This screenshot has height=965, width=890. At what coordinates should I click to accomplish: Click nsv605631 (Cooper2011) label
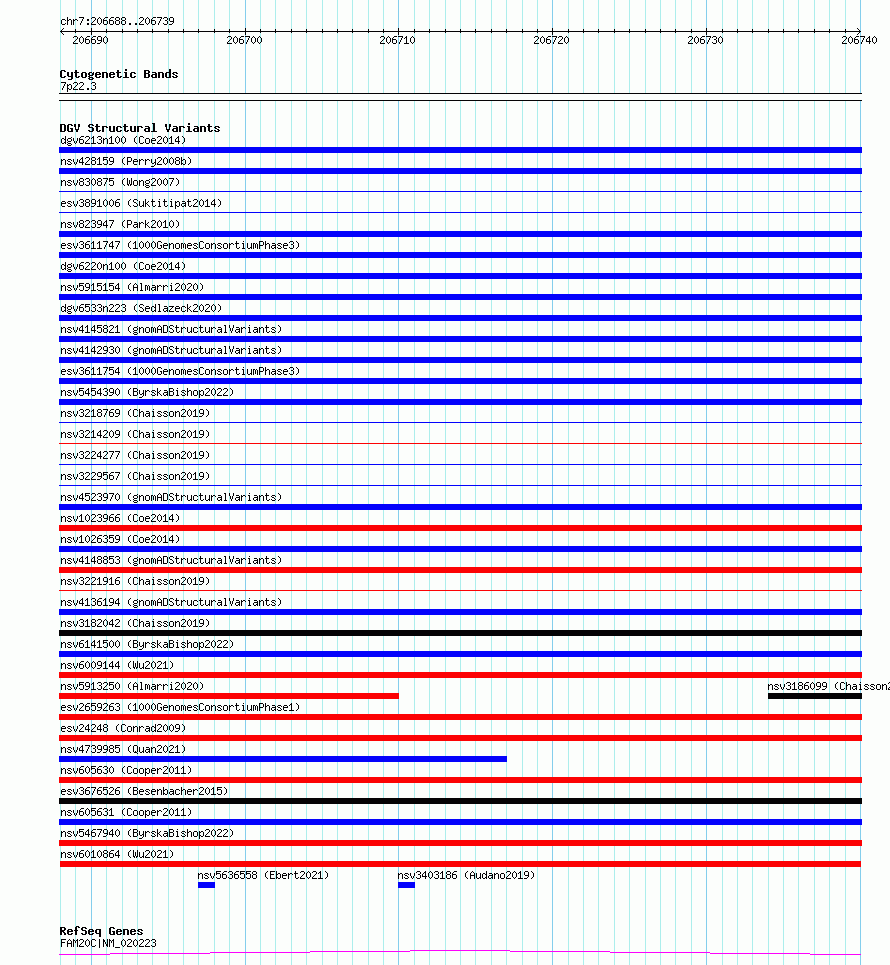126,812
